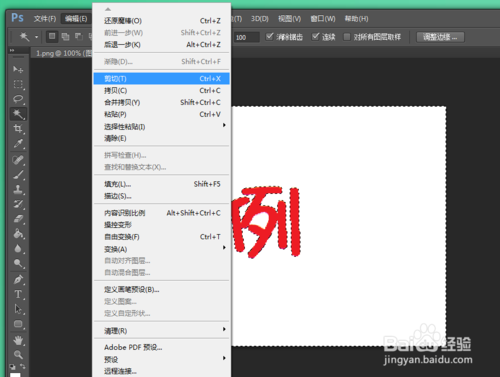
Task: Choose Add to Selection mode icon
Action: click(x=65, y=37)
